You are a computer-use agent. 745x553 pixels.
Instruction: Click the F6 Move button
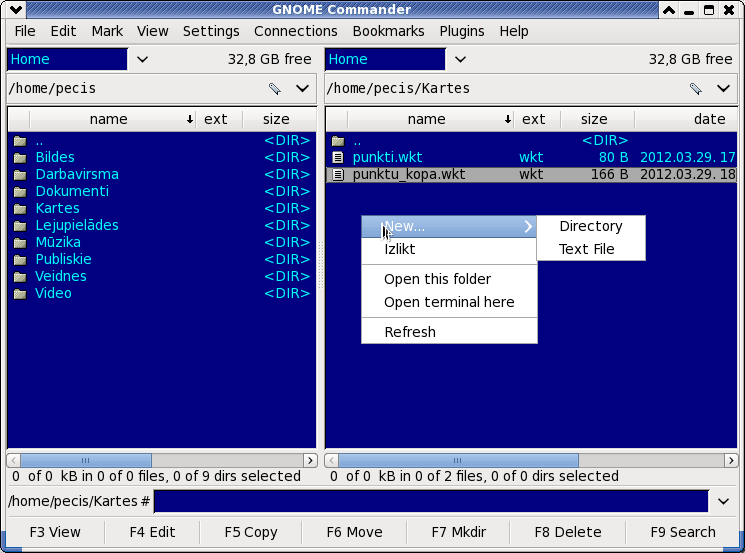tap(354, 532)
